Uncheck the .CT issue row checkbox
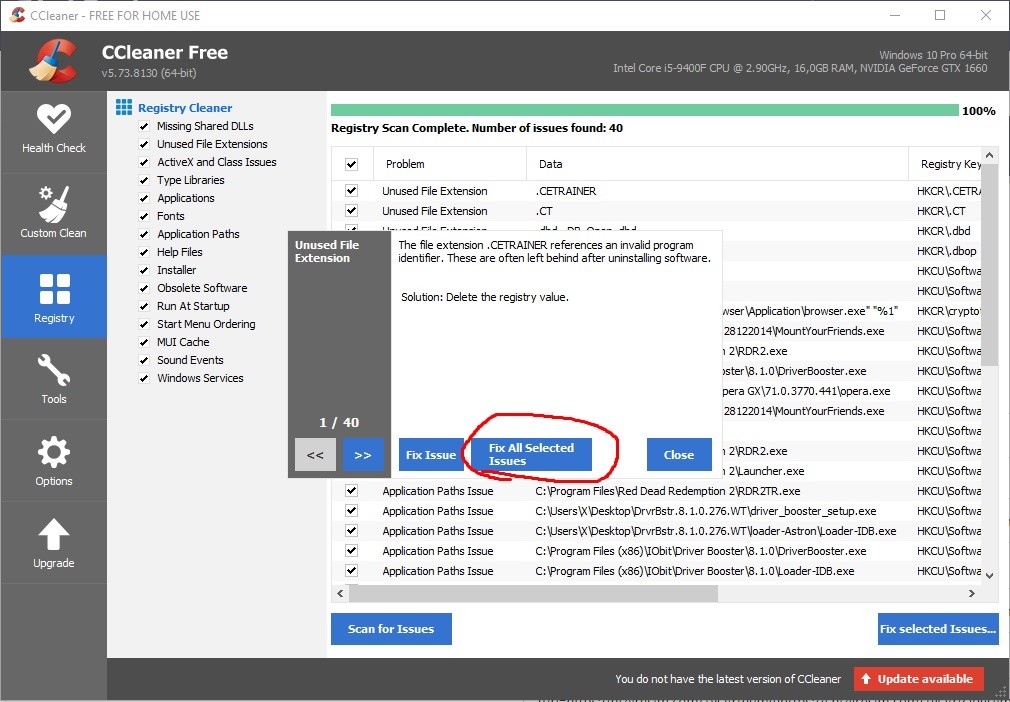 [x=351, y=211]
